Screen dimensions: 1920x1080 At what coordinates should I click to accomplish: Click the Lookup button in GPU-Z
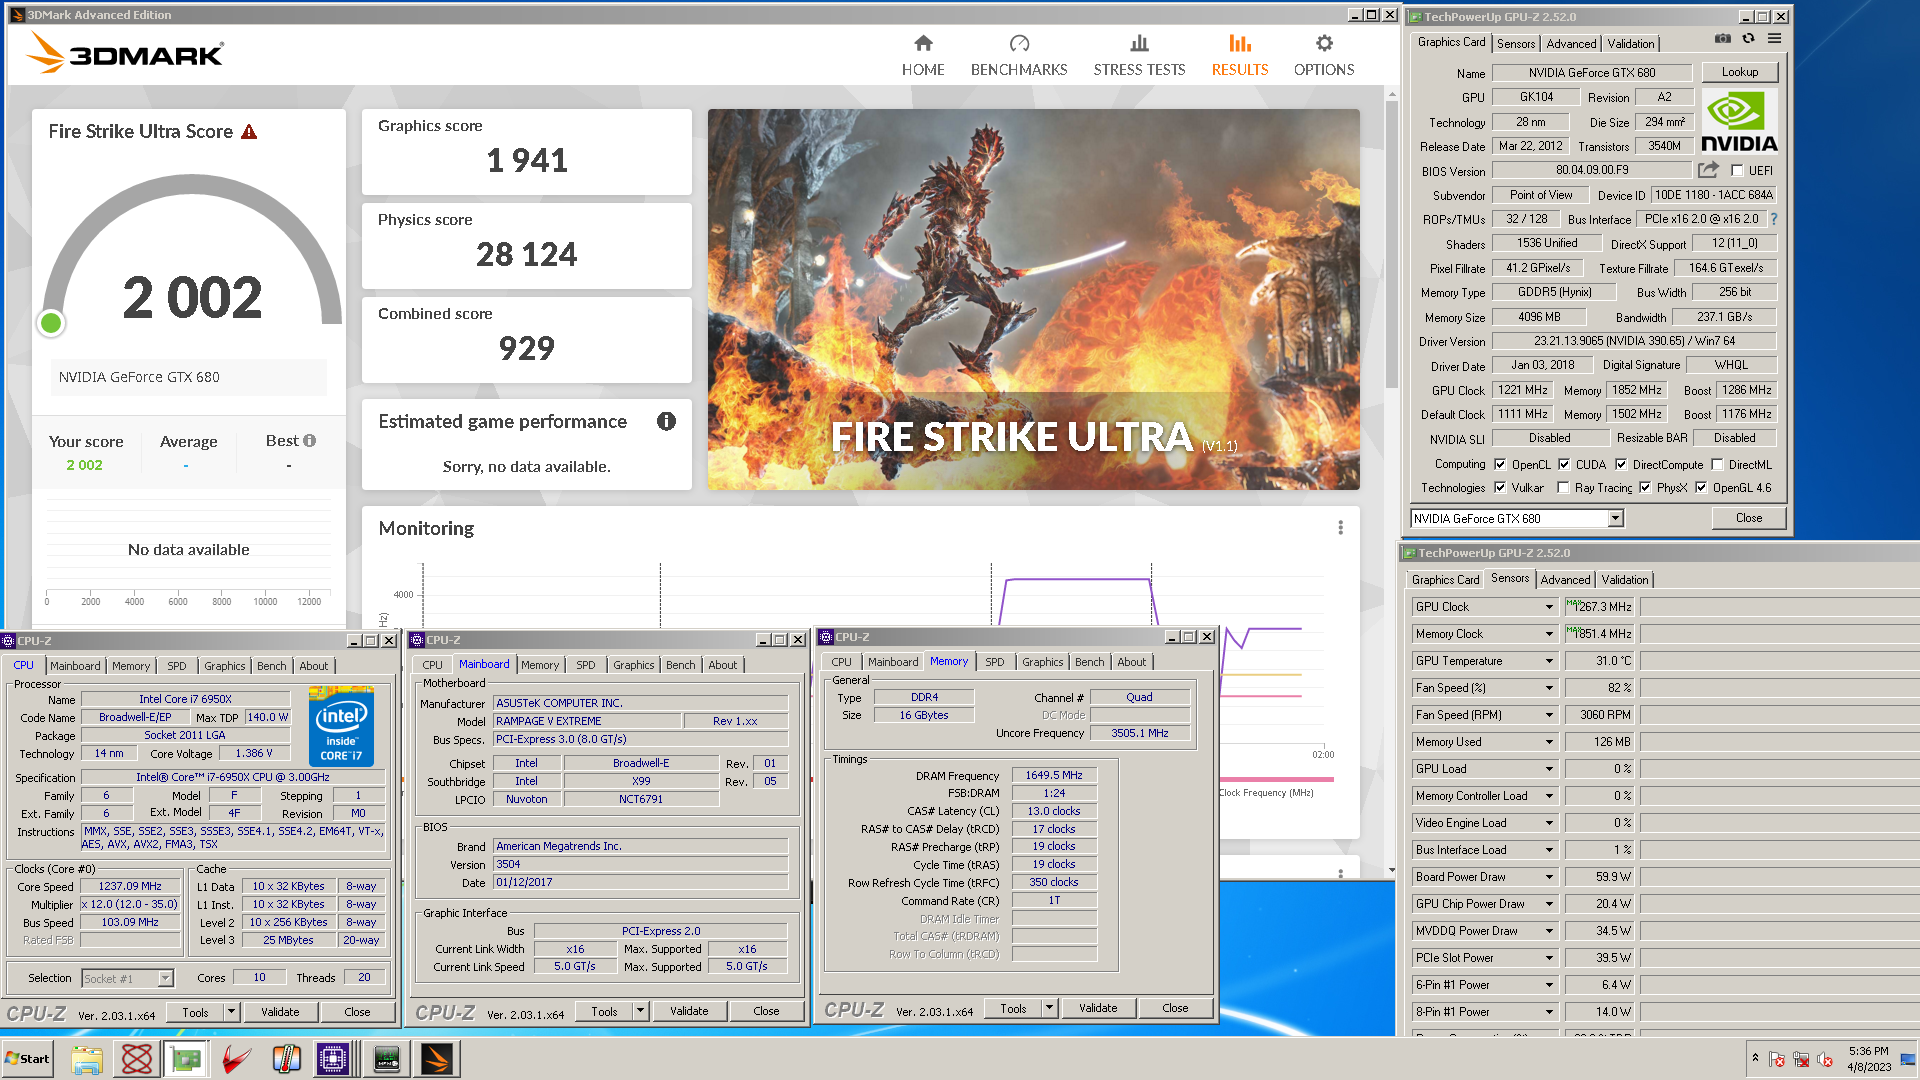[1739, 72]
